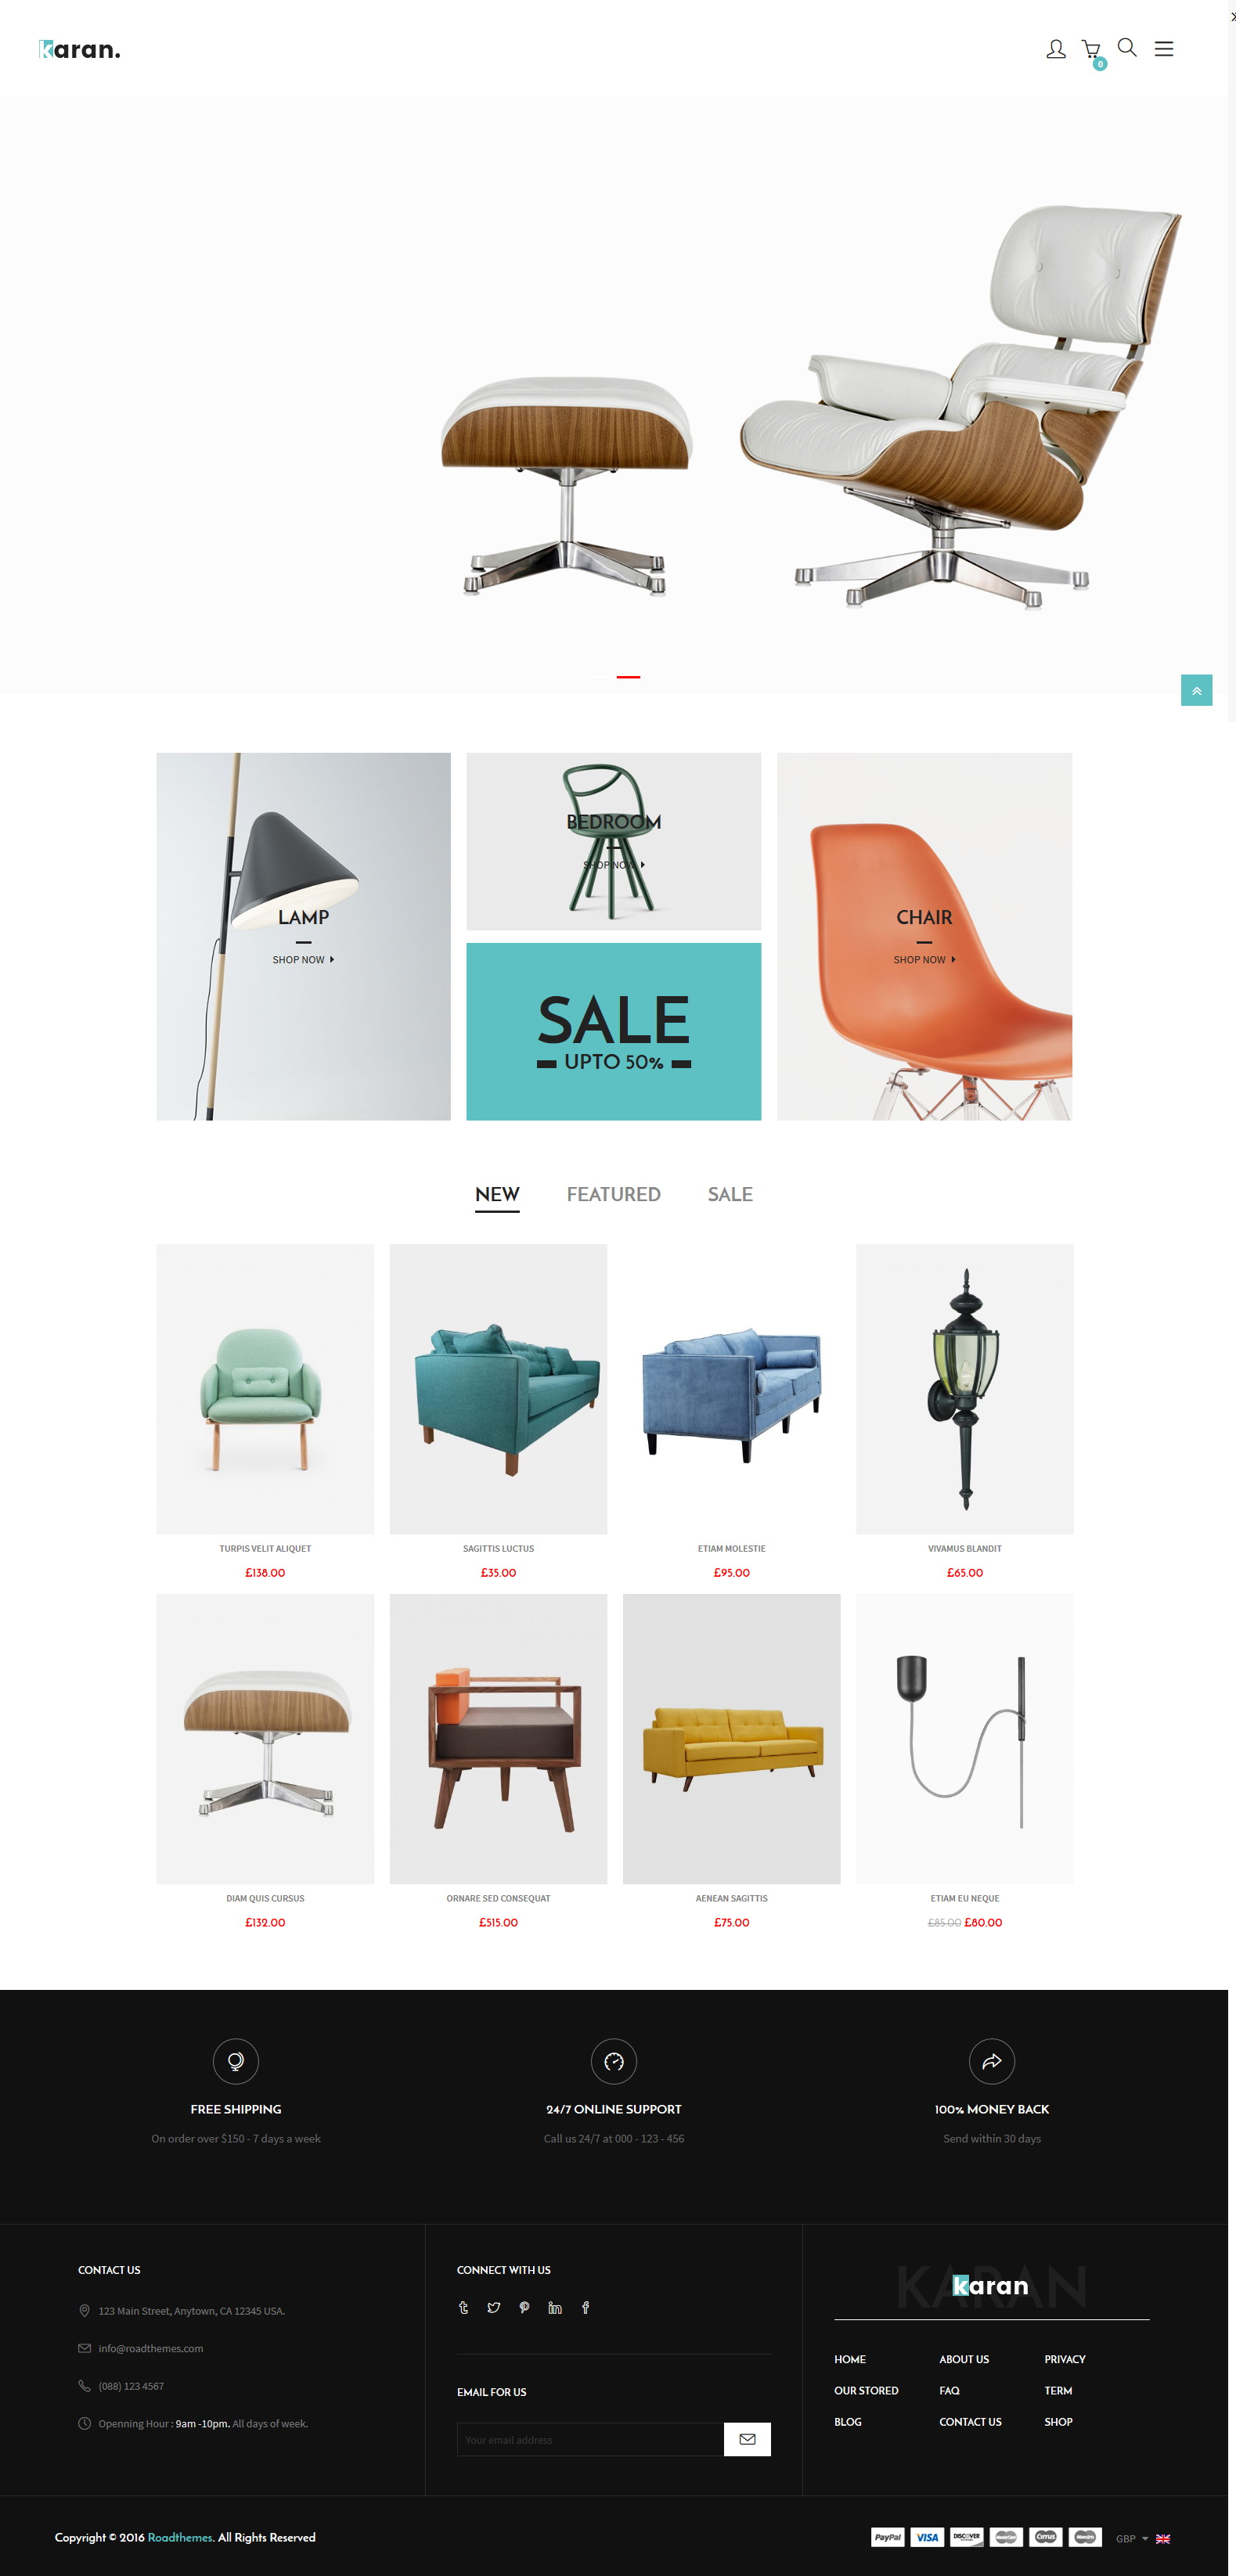Open the Roadthemes copyright link
Image resolution: width=1236 pixels, height=2576 pixels.
pyautogui.click(x=180, y=2537)
